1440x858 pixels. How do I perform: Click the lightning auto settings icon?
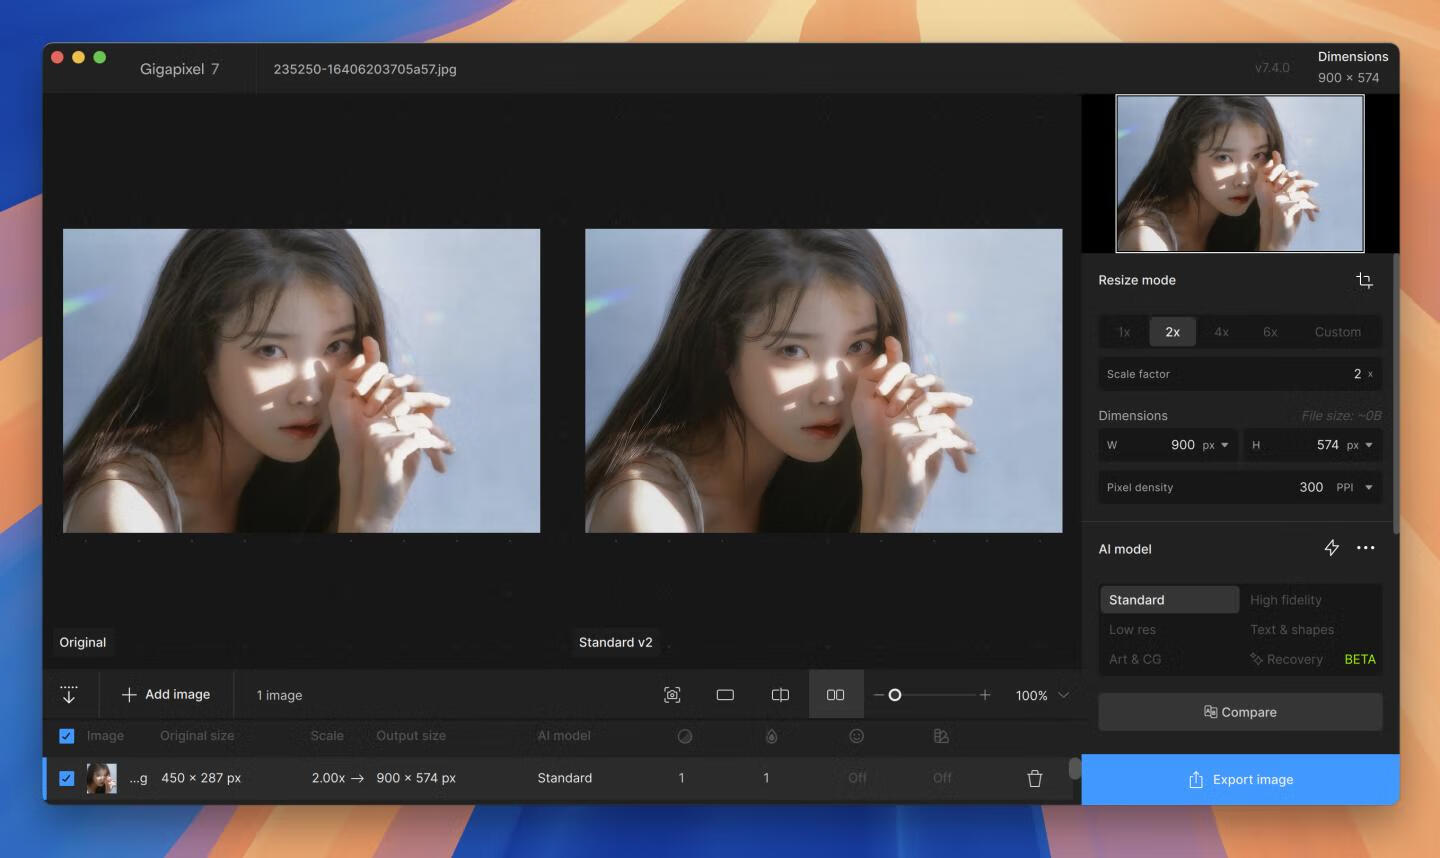(1331, 548)
